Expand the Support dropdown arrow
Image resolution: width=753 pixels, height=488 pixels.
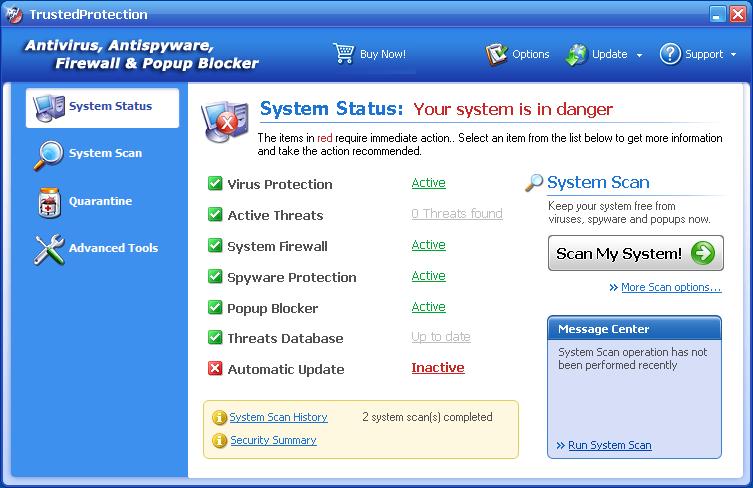click(x=733, y=55)
